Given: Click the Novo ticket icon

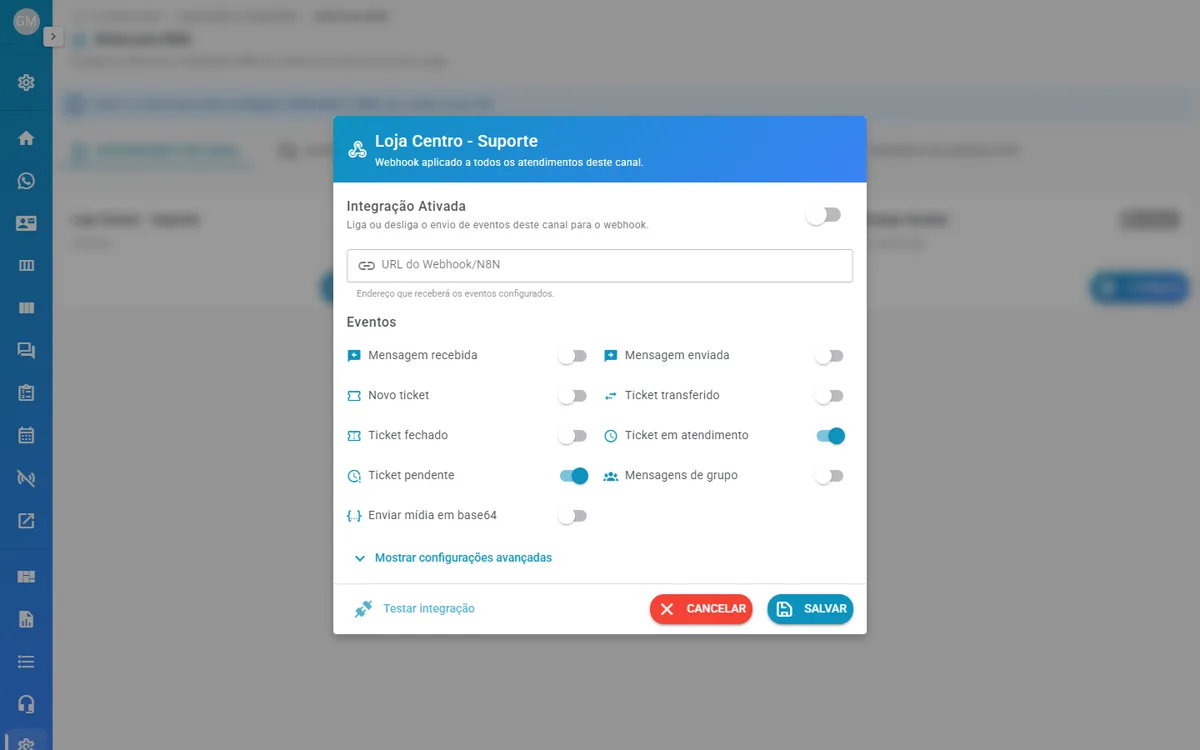Looking at the screenshot, I should pyautogui.click(x=354, y=396).
